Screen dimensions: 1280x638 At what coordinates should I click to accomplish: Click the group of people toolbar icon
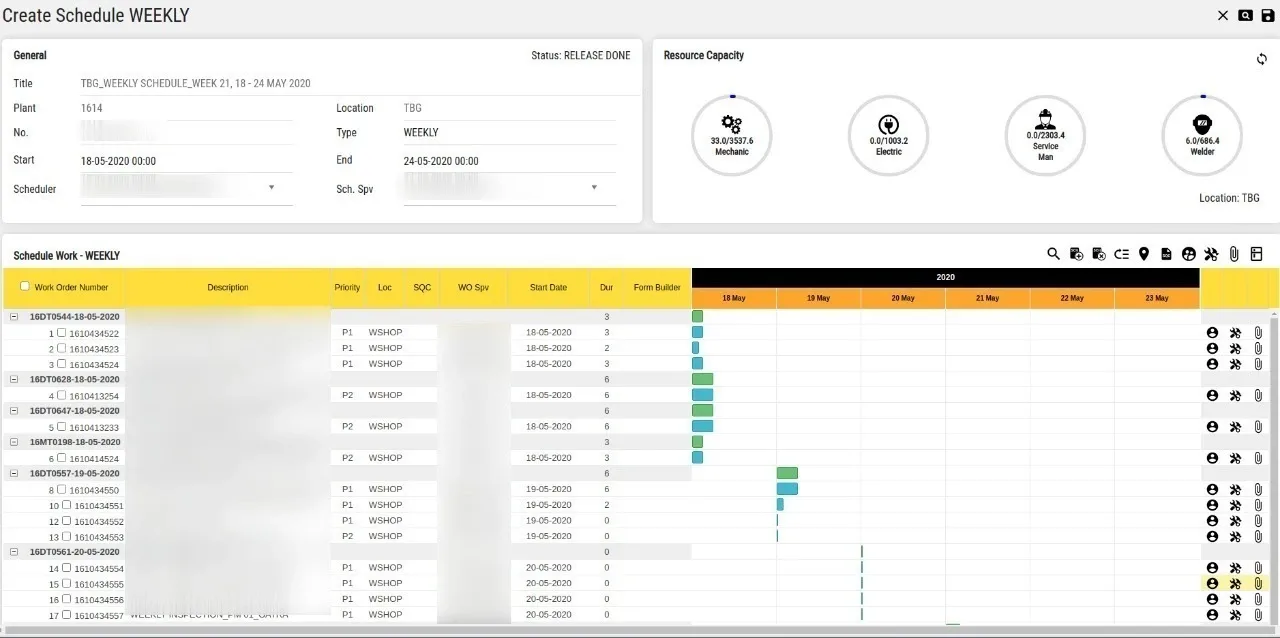click(x=1189, y=254)
